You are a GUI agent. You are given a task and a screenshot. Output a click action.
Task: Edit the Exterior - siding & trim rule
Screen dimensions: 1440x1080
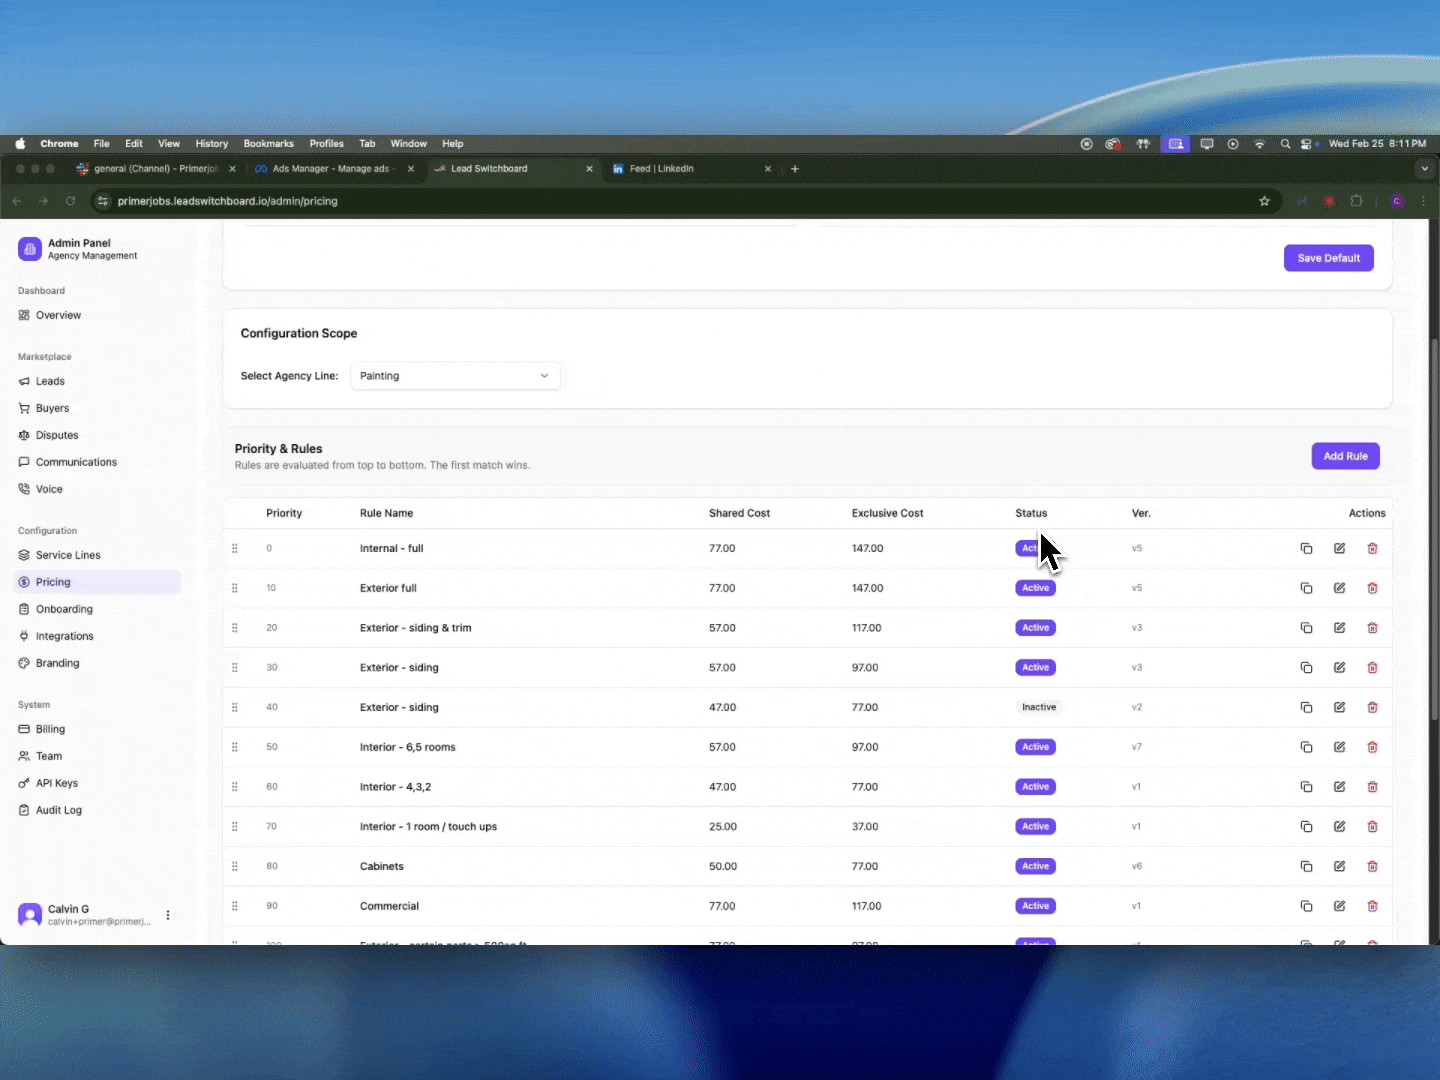point(1339,628)
